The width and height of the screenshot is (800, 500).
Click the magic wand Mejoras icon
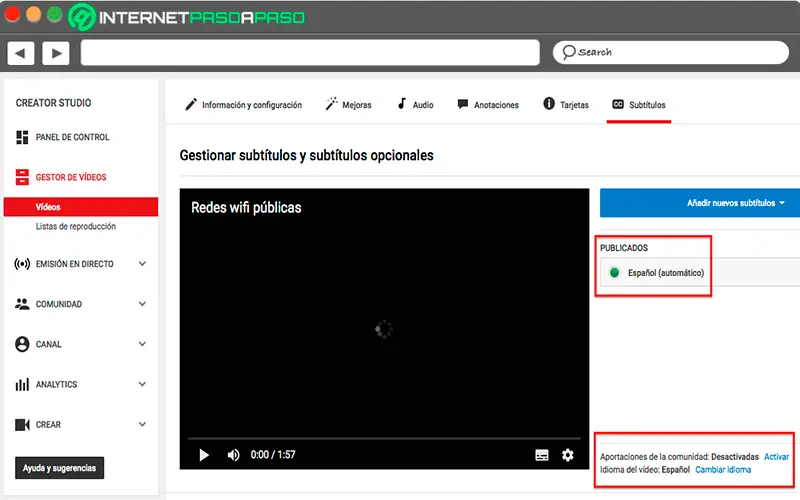[332, 104]
